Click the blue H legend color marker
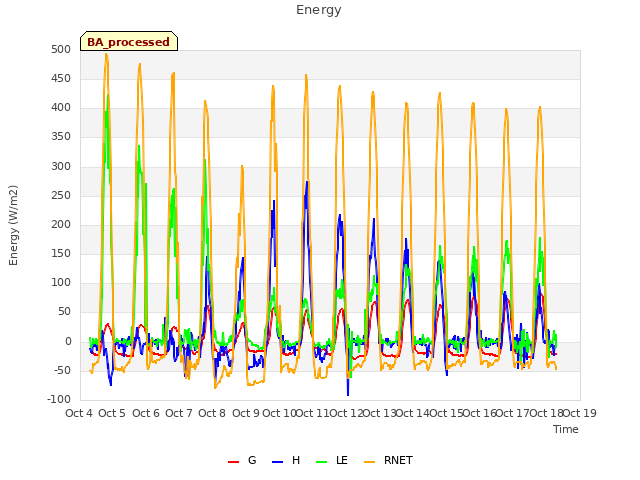Viewport: 640px width, 480px height. tap(277, 462)
